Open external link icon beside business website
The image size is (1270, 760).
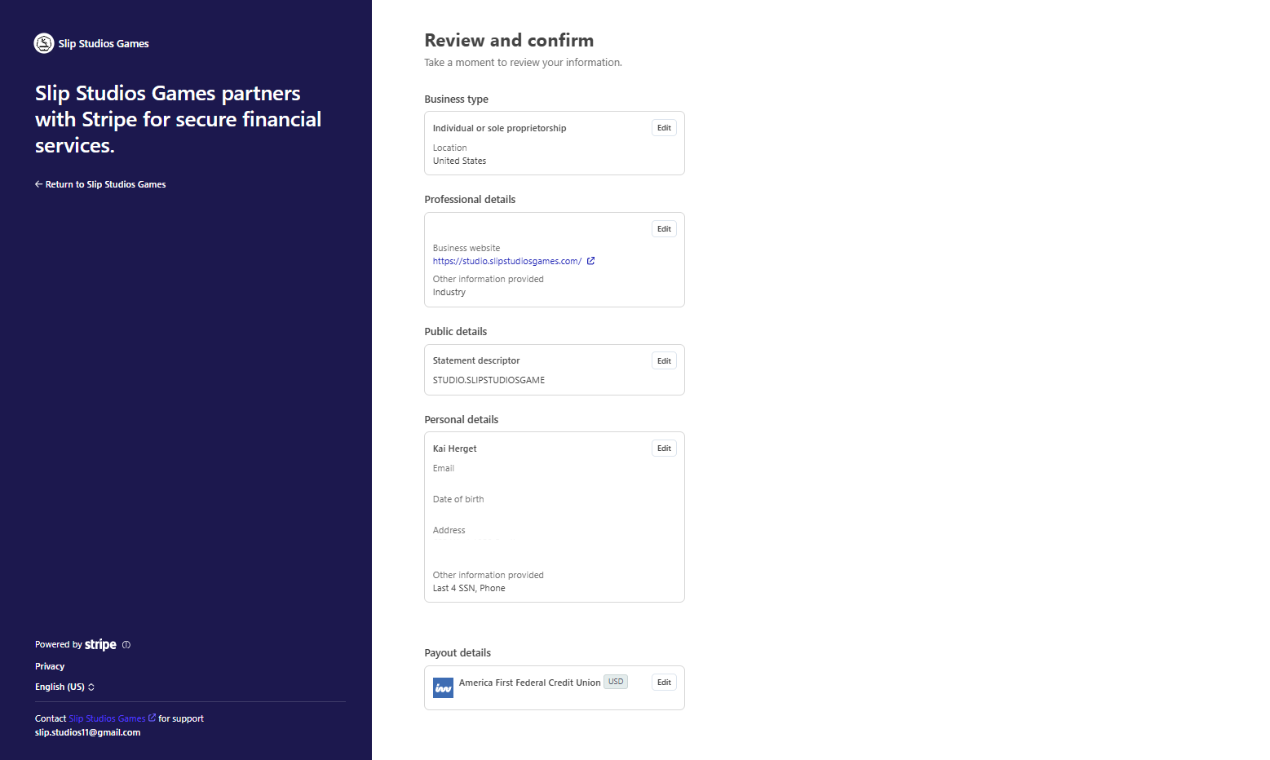click(x=591, y=261)
